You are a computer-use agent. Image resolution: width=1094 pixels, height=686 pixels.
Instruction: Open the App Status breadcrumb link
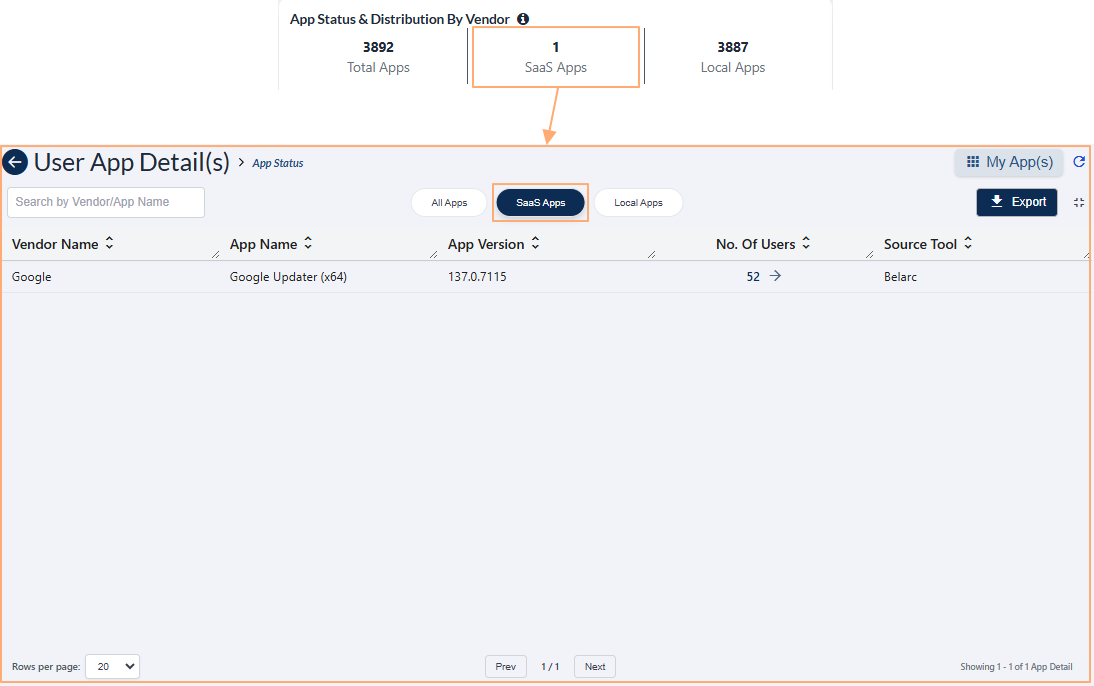point(277,162)
